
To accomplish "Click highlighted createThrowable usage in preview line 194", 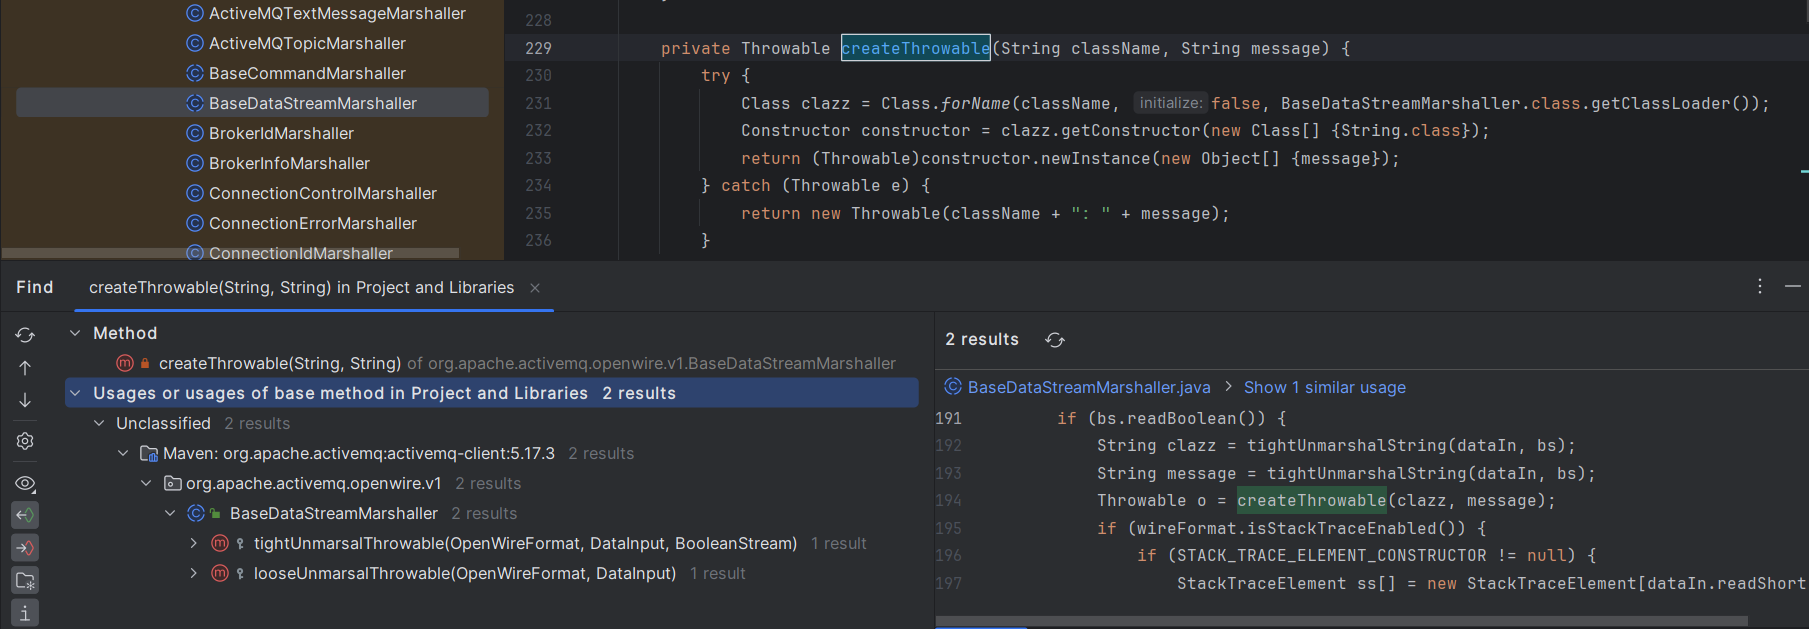I will tap(1311, 500).
